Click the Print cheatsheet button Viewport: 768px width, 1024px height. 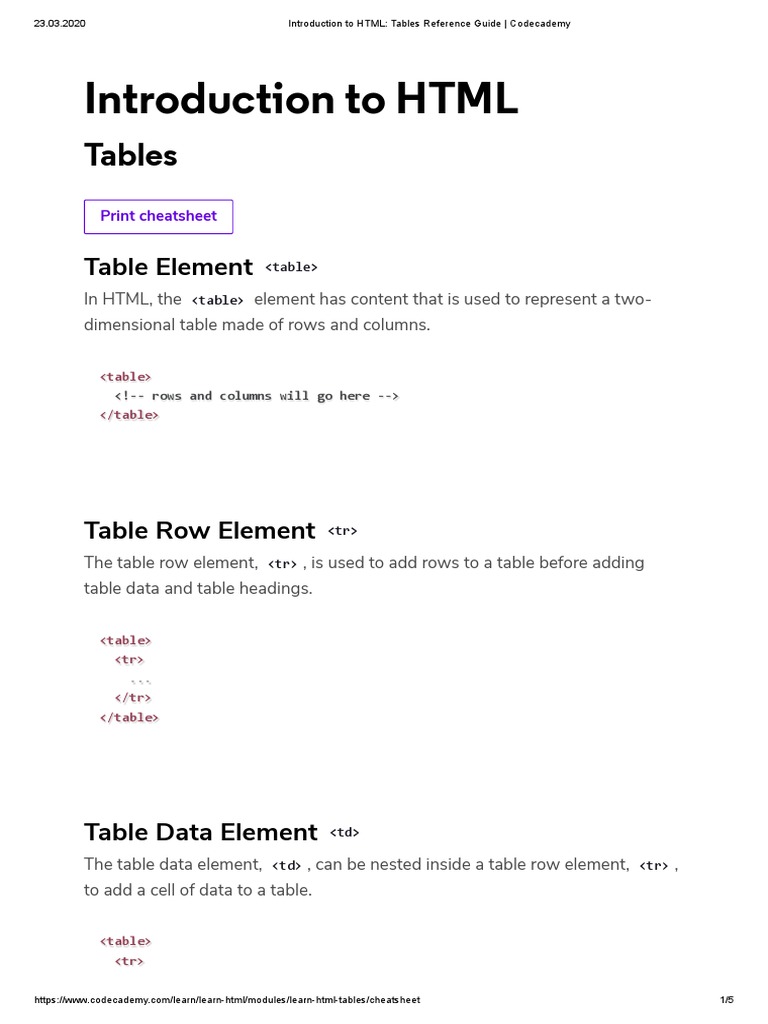(158, 216)
